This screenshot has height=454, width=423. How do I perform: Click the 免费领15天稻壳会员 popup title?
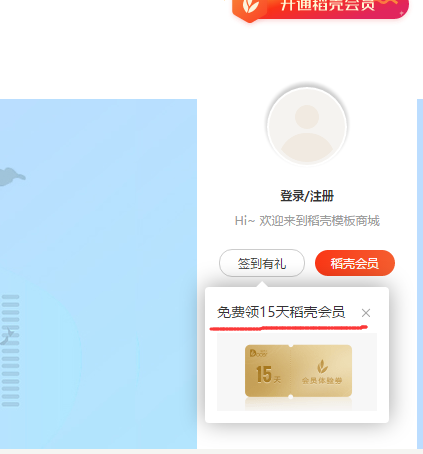click(x=281, y=312)
